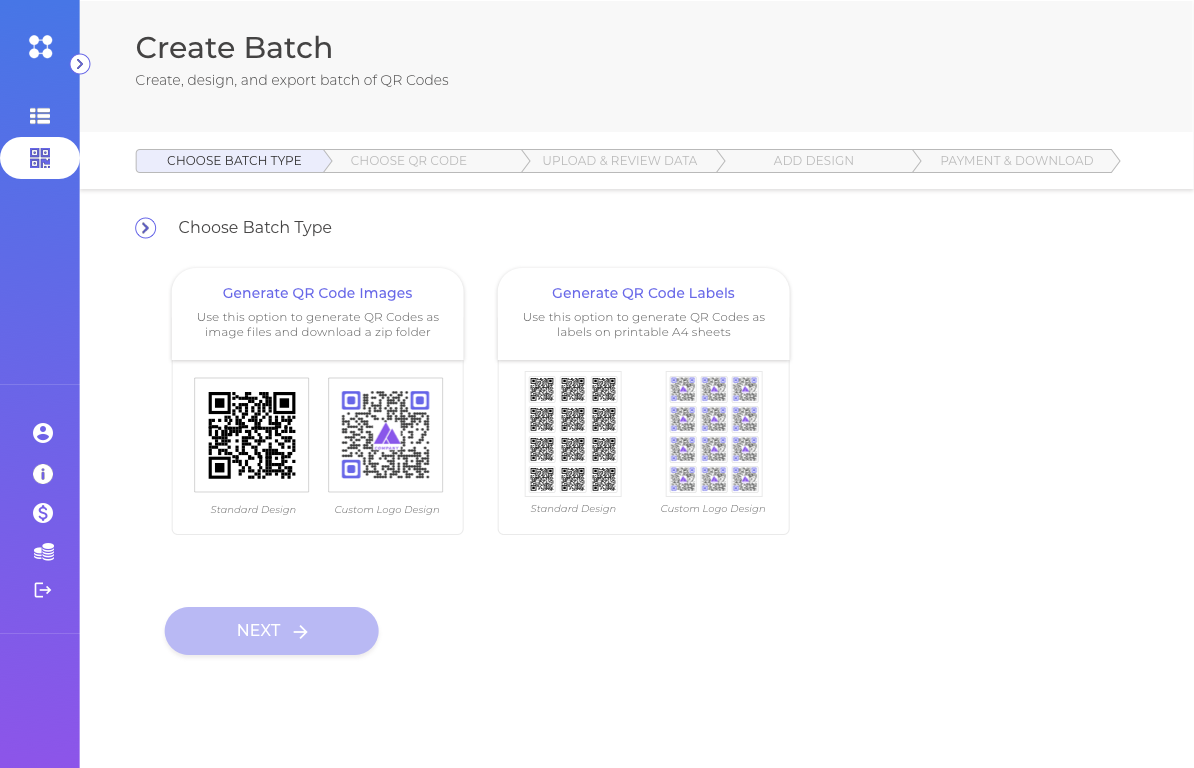Image resolution: width=1194 pixels, height=768 pixels.
Task: Click the Create Batch page title
Action: (x=234, y=48)
